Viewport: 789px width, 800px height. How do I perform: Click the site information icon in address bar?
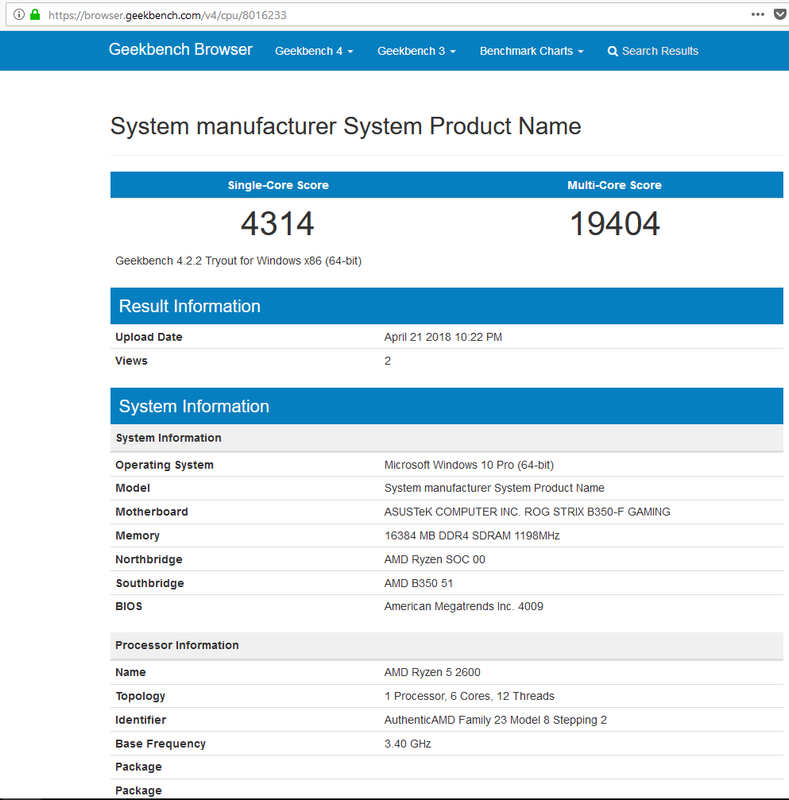[x=19, y=14]
